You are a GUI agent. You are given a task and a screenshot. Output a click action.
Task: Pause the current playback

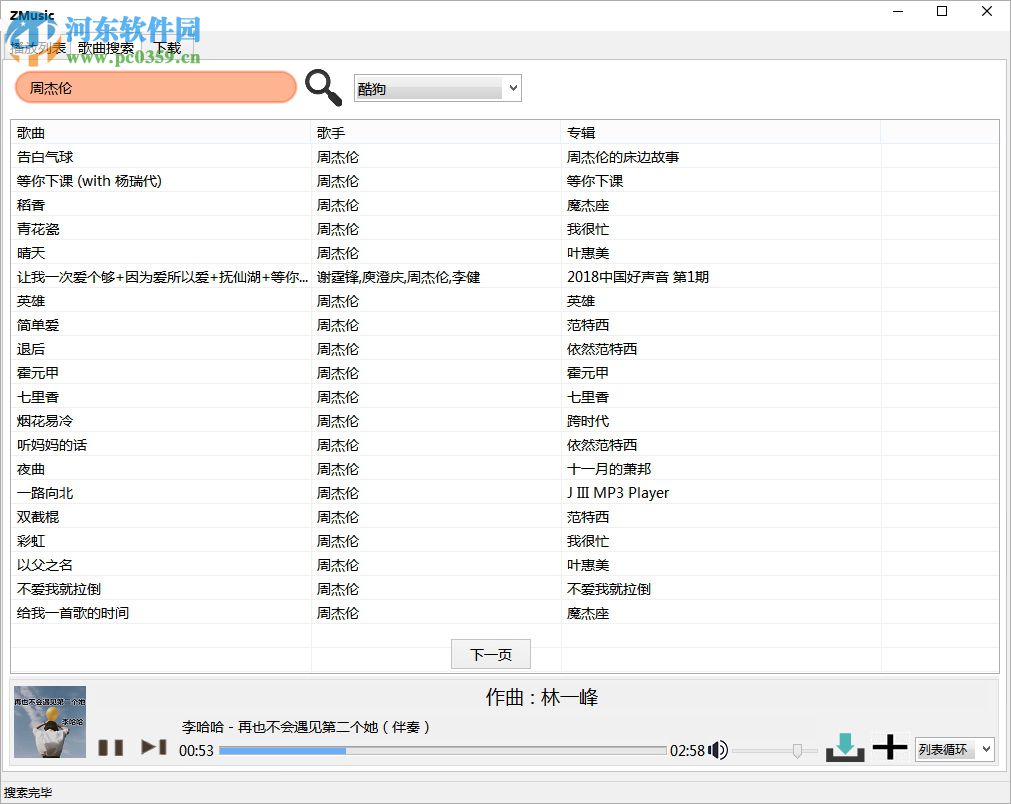pyautogui.click(x=111, y=746)
